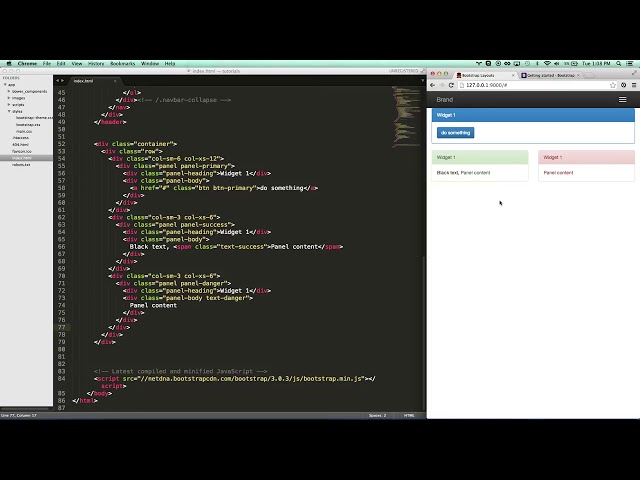Open the tab list dropdown in Sublime
The height and width of the screenshot is (480, 640).
click(422, 80)
